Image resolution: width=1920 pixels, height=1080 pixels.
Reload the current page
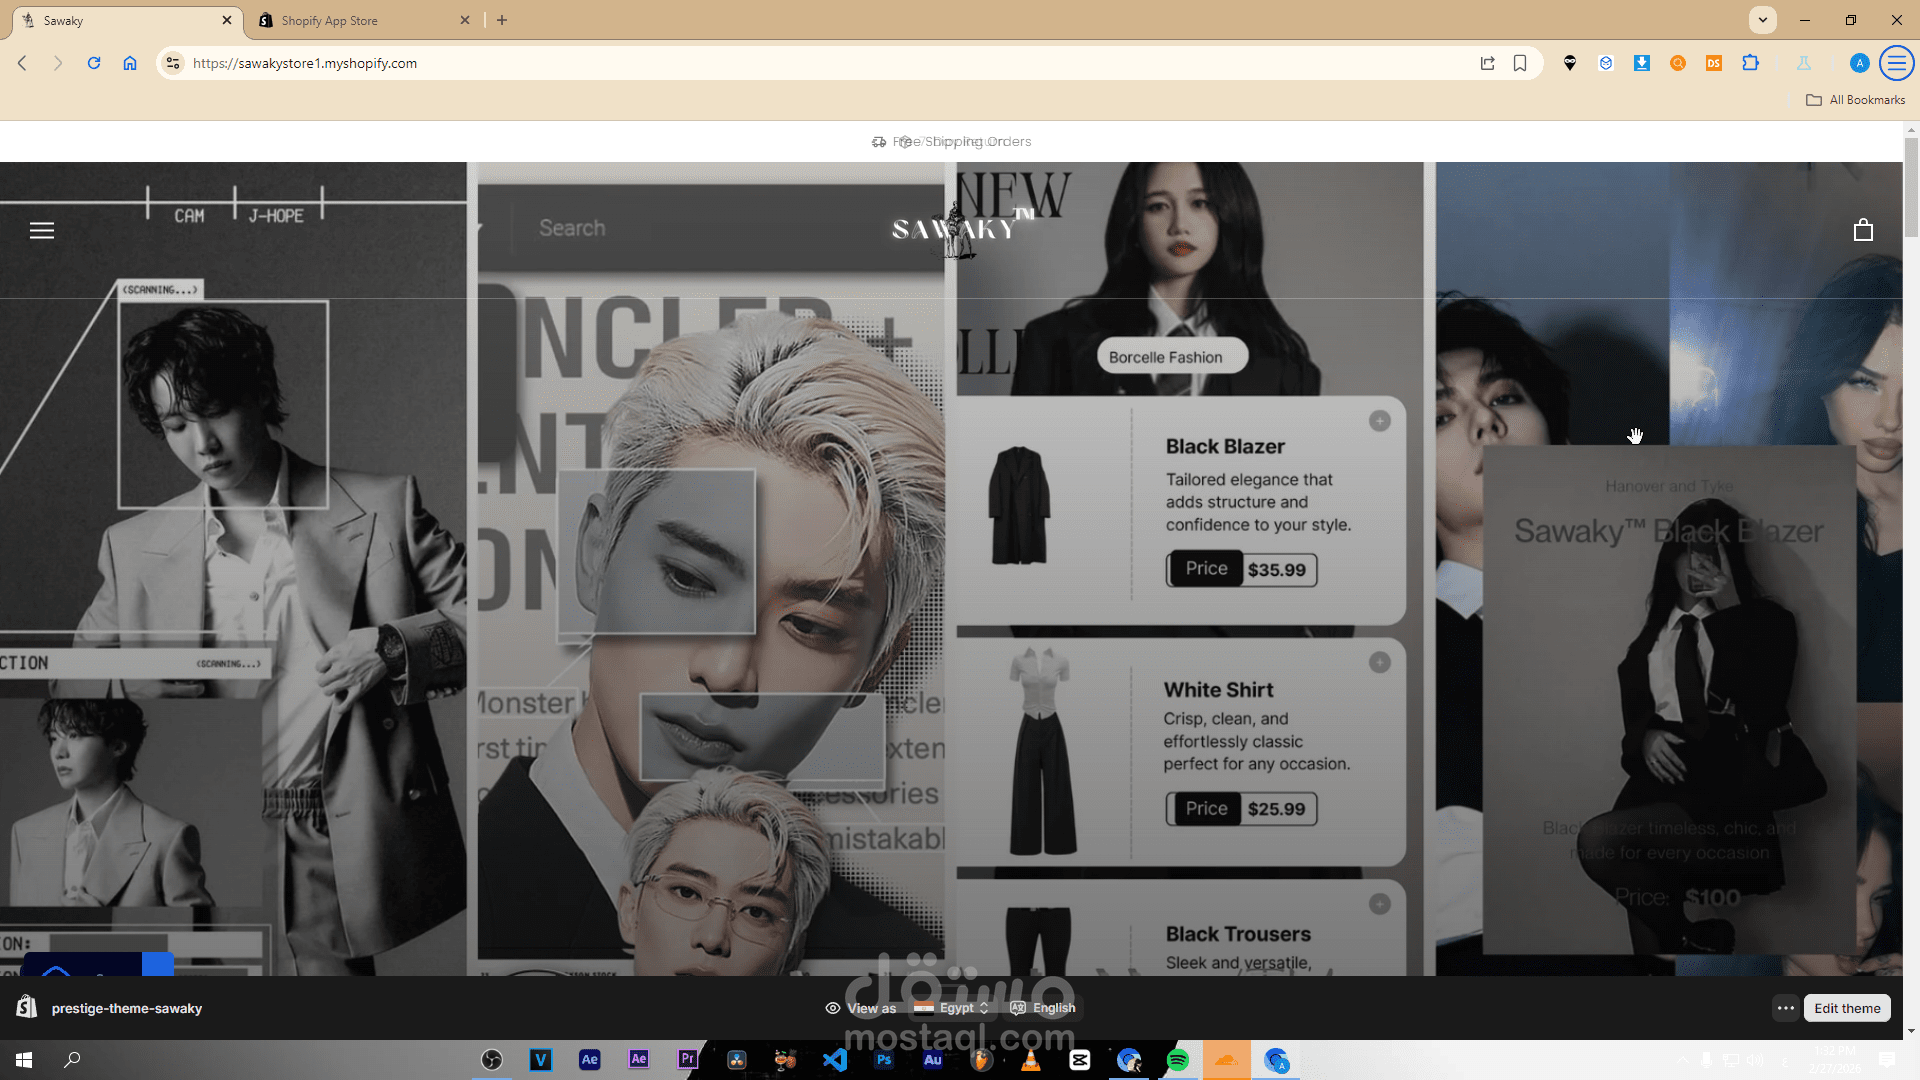(x=94, y=63)
